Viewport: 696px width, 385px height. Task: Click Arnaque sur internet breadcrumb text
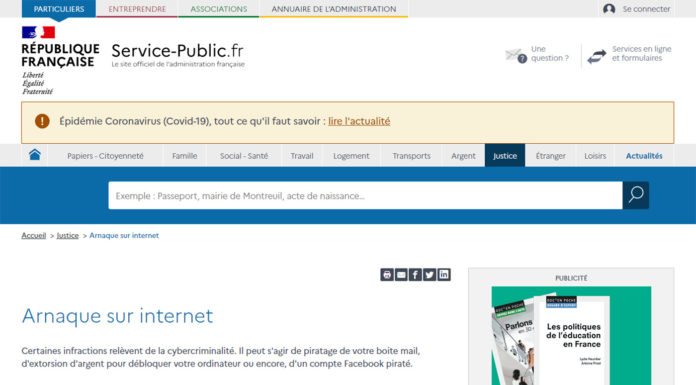[x=124, y=235]
